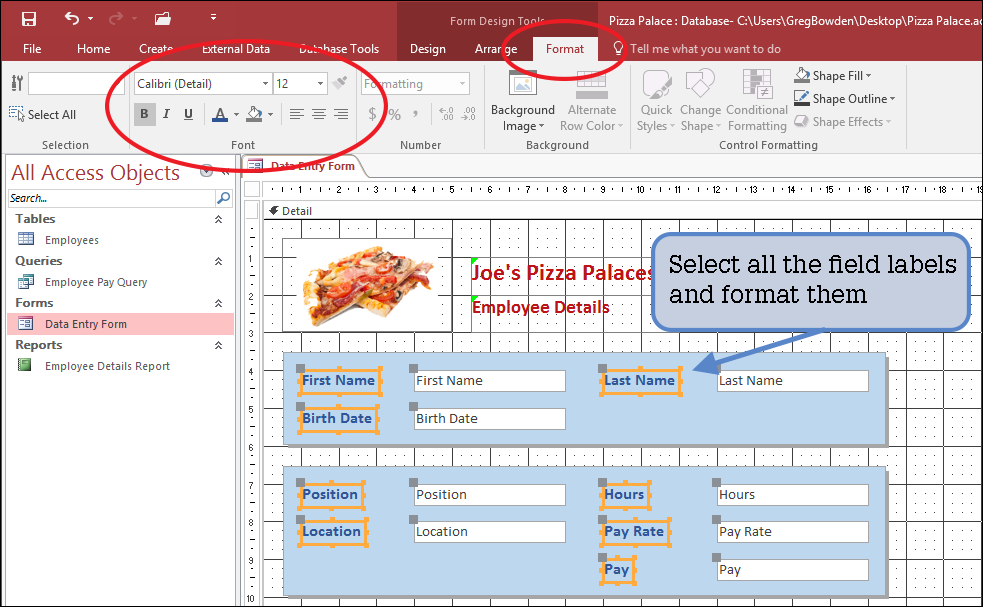Open Customize Quick Access Toolbar arrow
The image size is (983, 607).
click(213, 18)
